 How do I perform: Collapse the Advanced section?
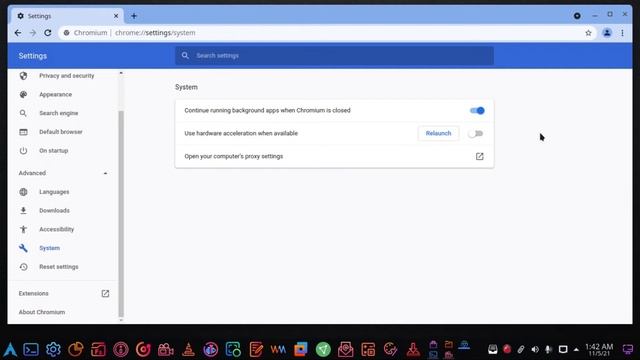coord(105,173)
